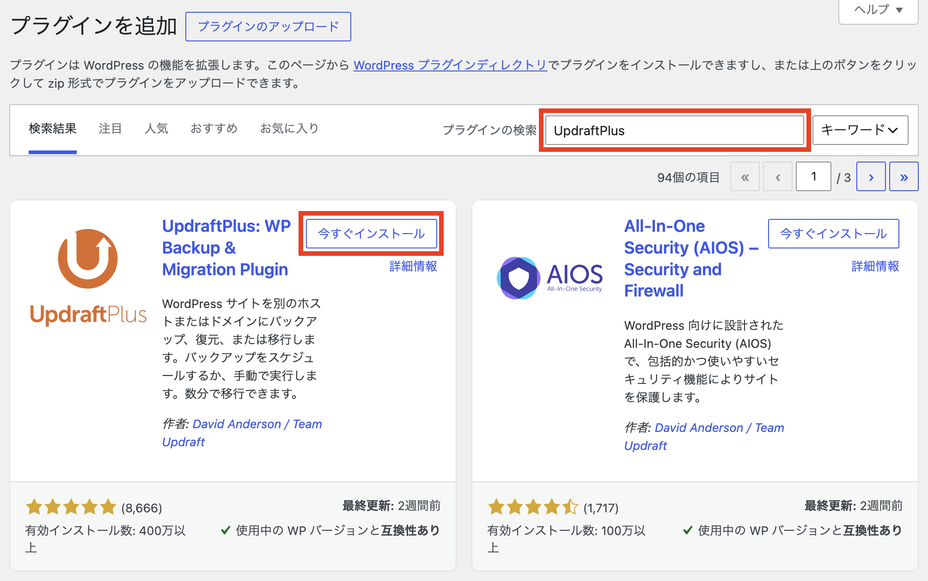Open David Anderson author link under UpdraftPlus
The width and height of the screenshot is (928, 581).
pyautogui.click(x=242, y=433)
